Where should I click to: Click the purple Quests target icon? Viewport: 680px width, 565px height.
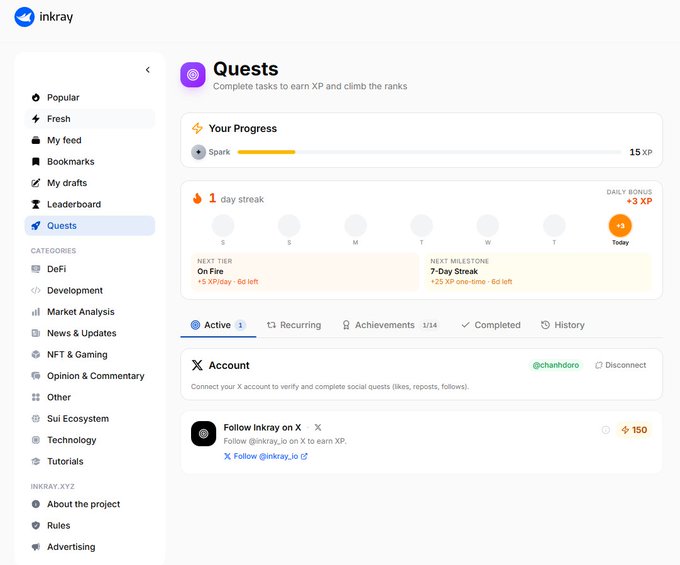click(193, 75)
